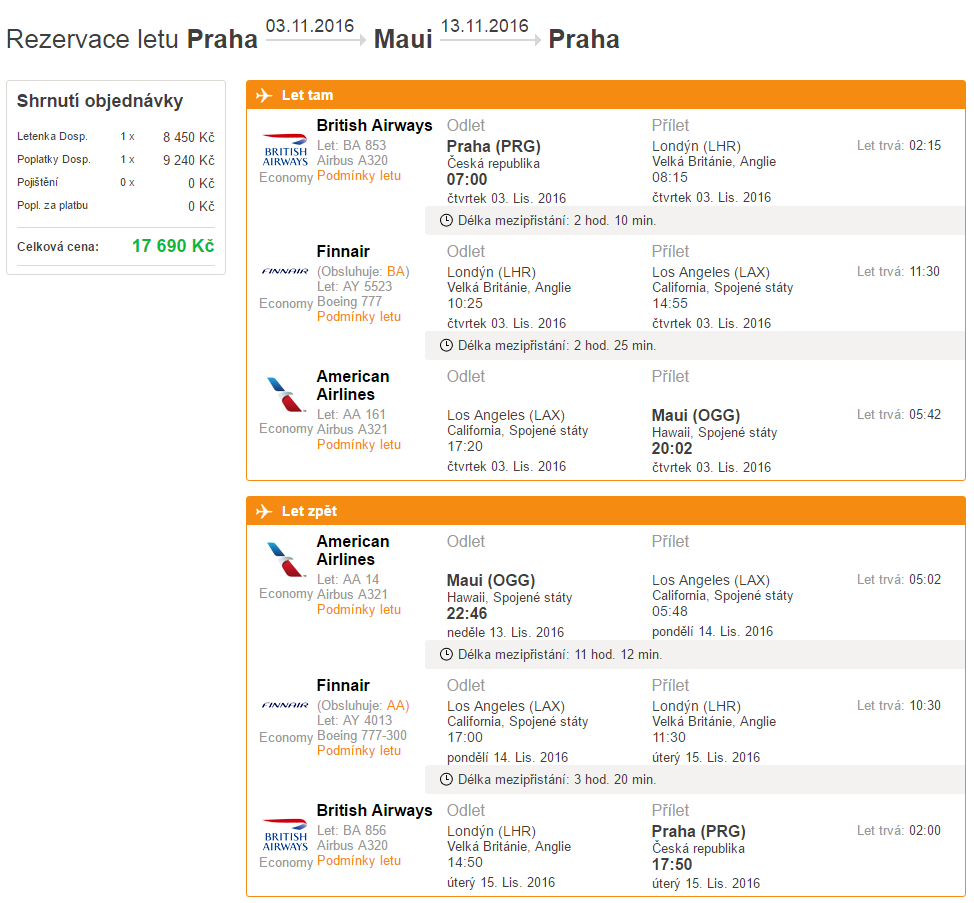Click the Let tam section title
This screenshot has width=974, height=903.
coord(307,95)
